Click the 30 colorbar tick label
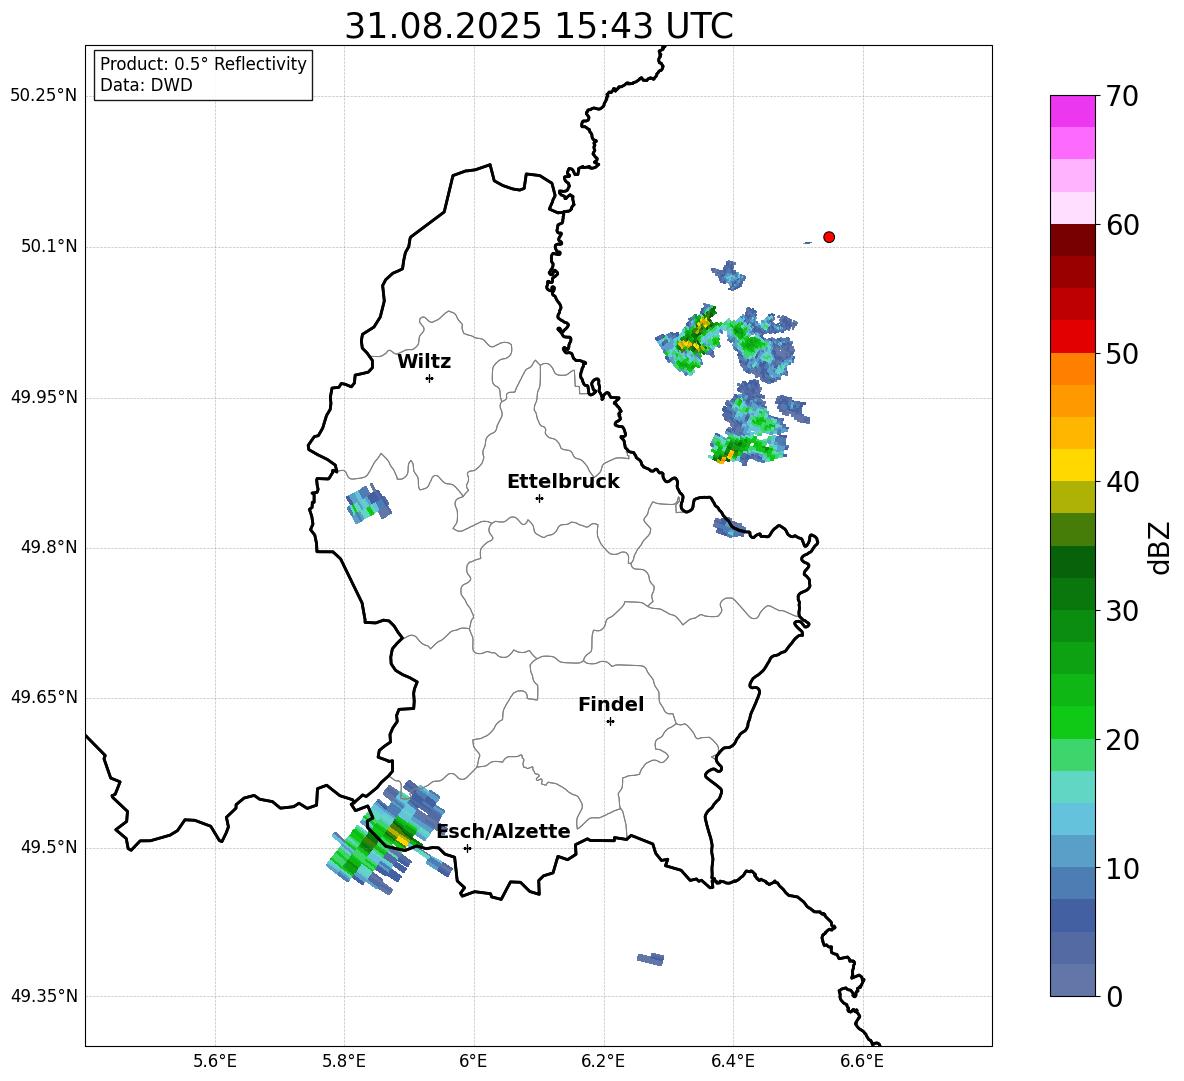Image resolution: width=1184 pixels, height=1081 pixels. (1122, 611)
